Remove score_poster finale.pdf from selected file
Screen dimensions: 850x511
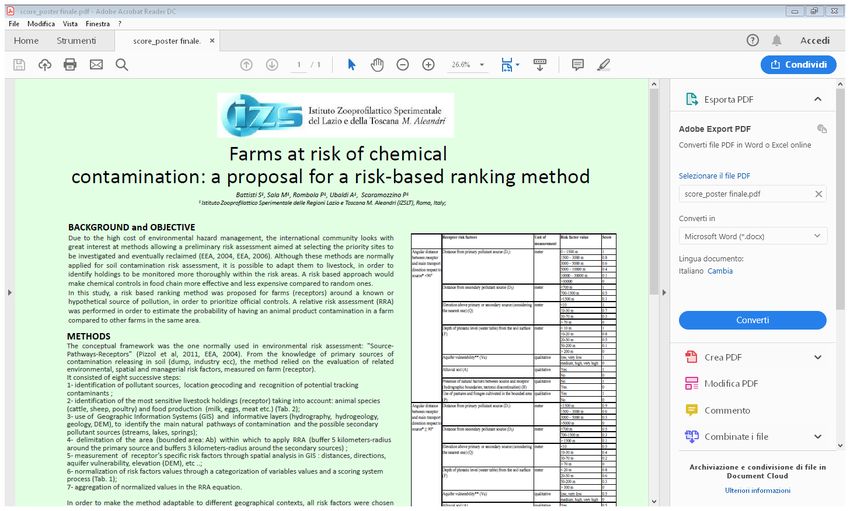tap(818, 194)
